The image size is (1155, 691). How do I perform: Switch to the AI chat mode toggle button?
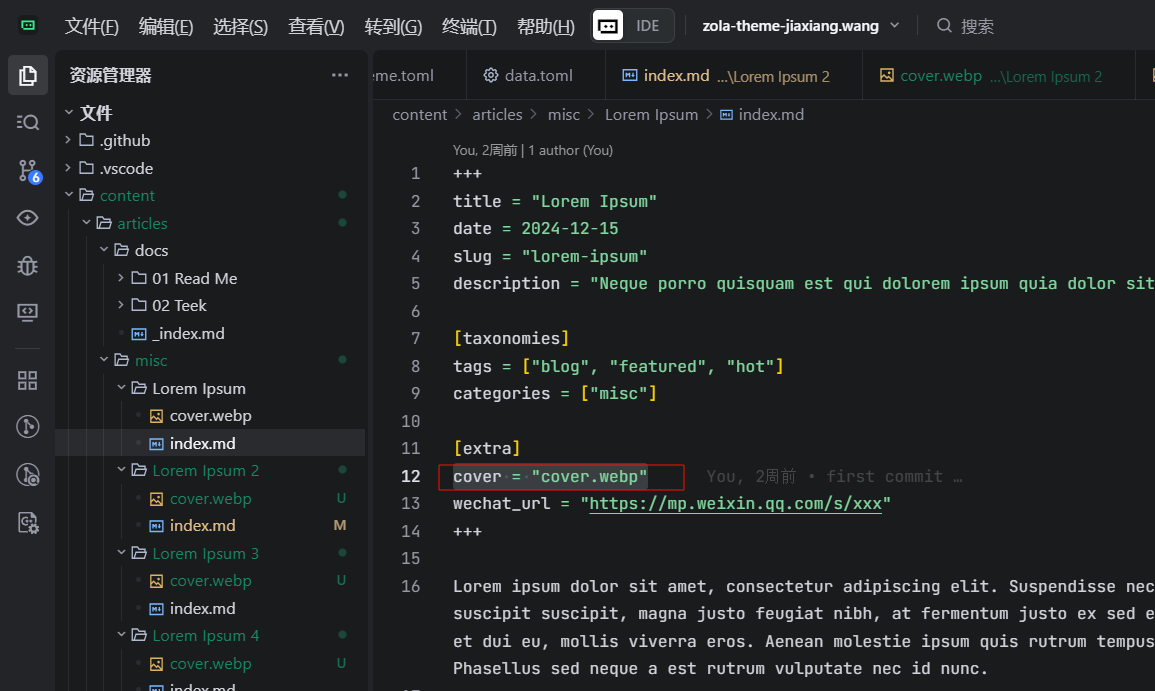pos(608,26)
